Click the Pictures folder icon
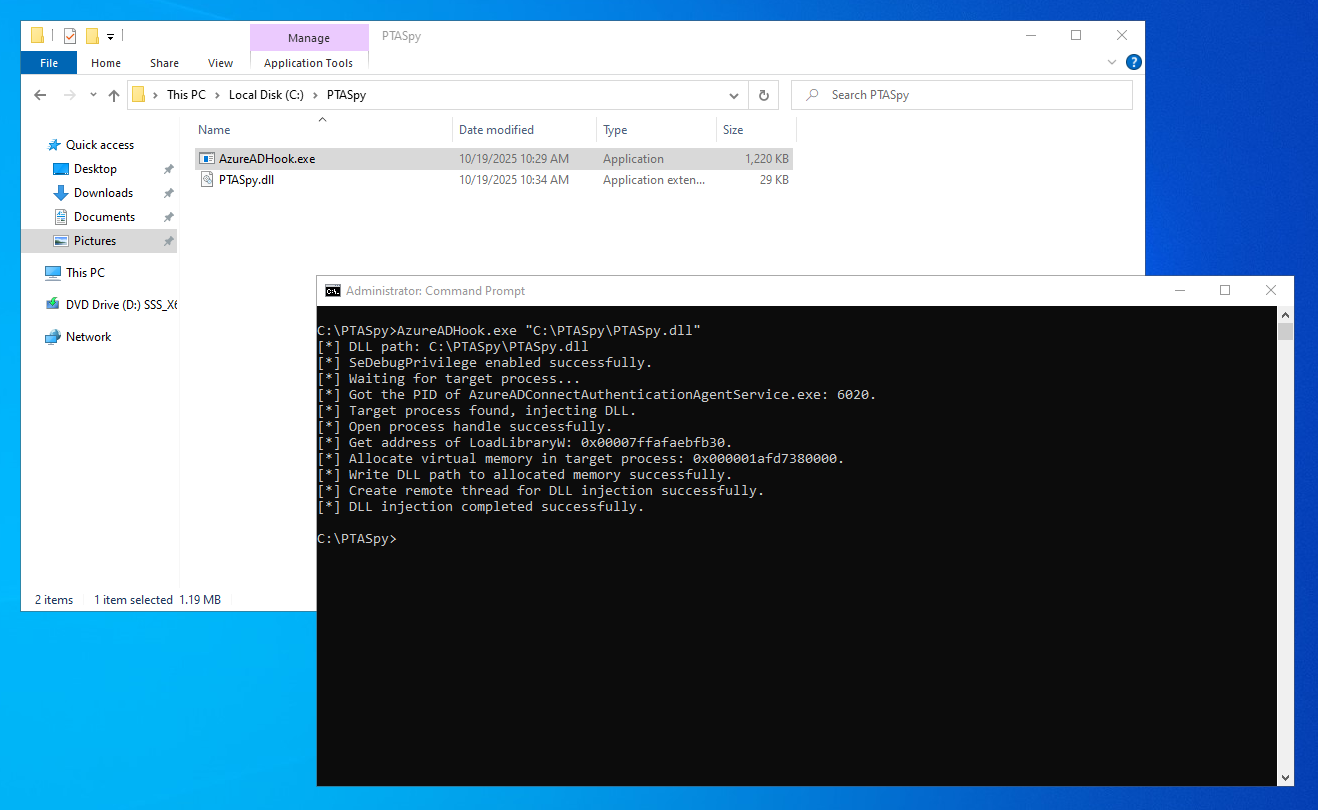The height and width of the screenshot is (810, 1318). pos(61,241)
